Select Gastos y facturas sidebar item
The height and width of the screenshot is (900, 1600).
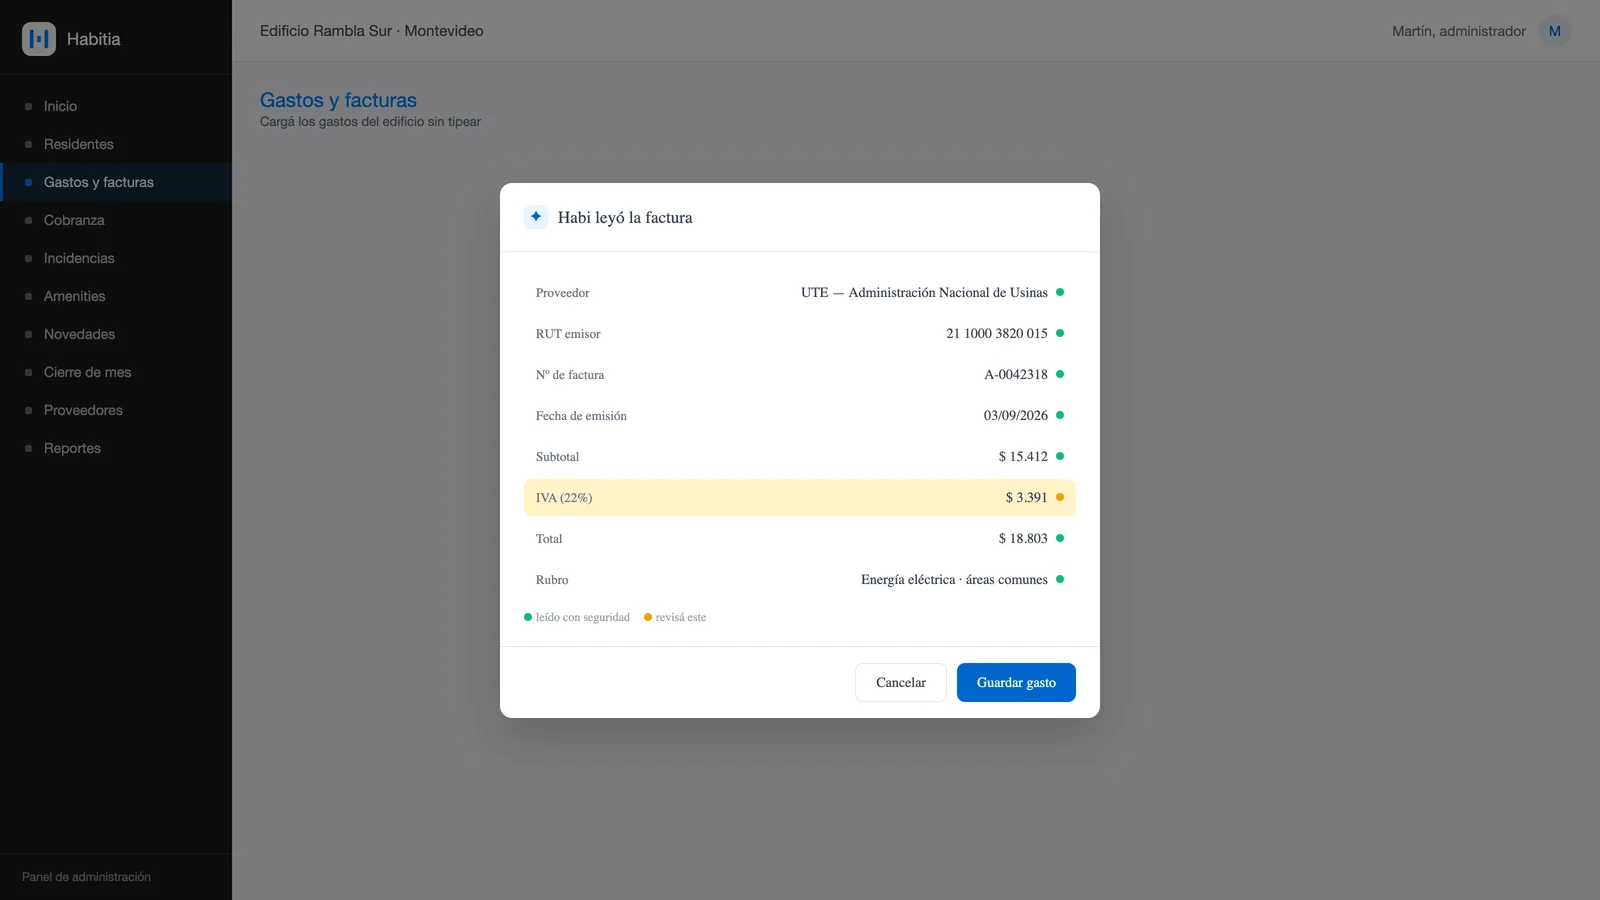(116, 182)
